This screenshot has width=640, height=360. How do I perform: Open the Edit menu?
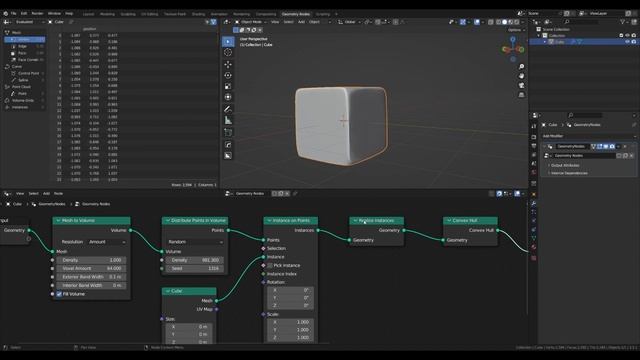tap(24, 13)
